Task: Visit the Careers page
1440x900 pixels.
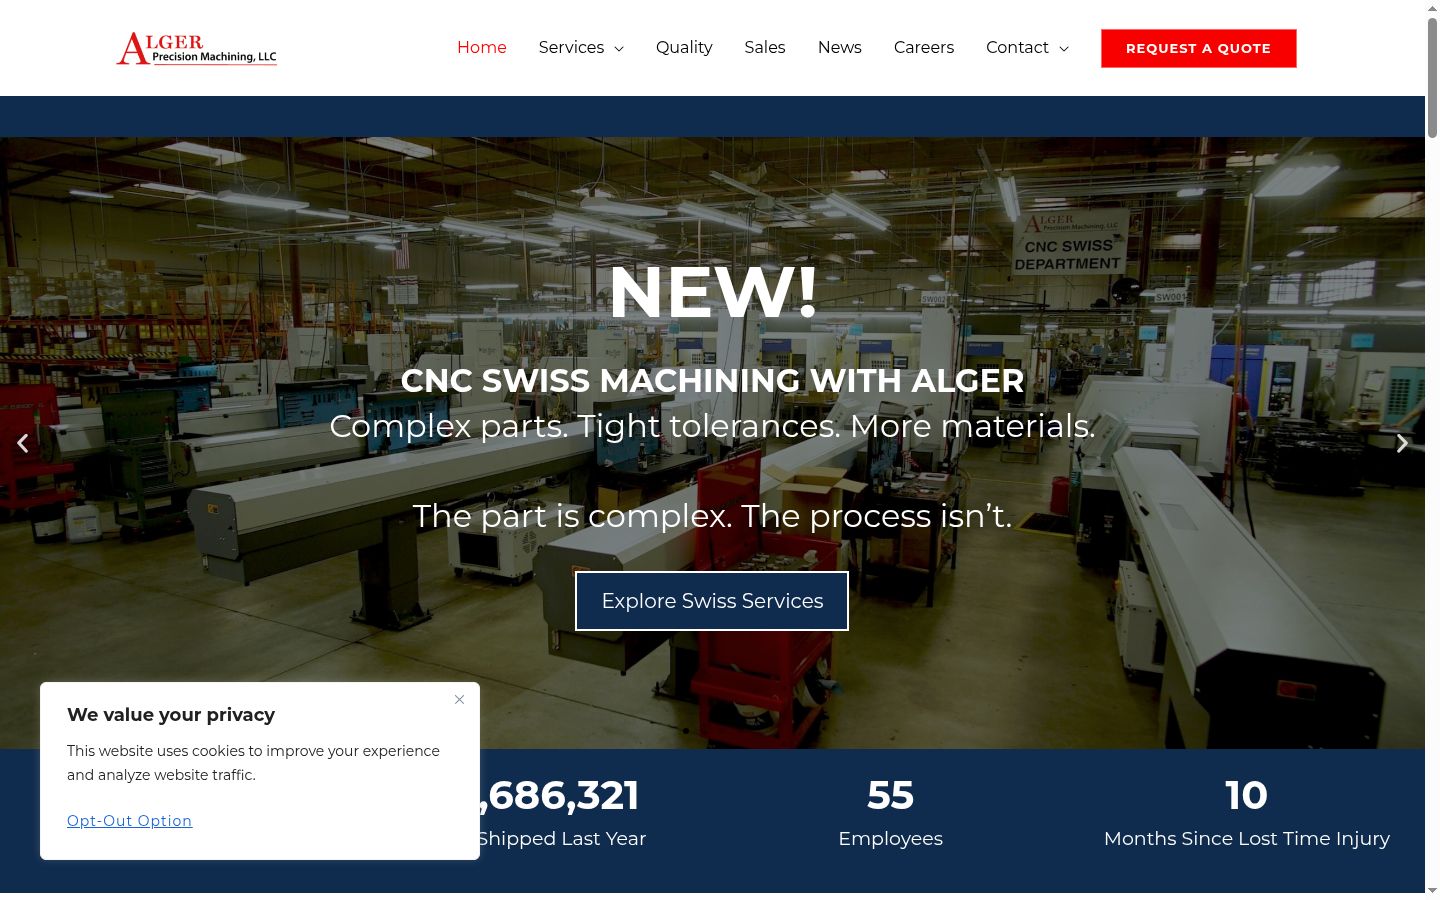Action: click(x=924, y=47)
